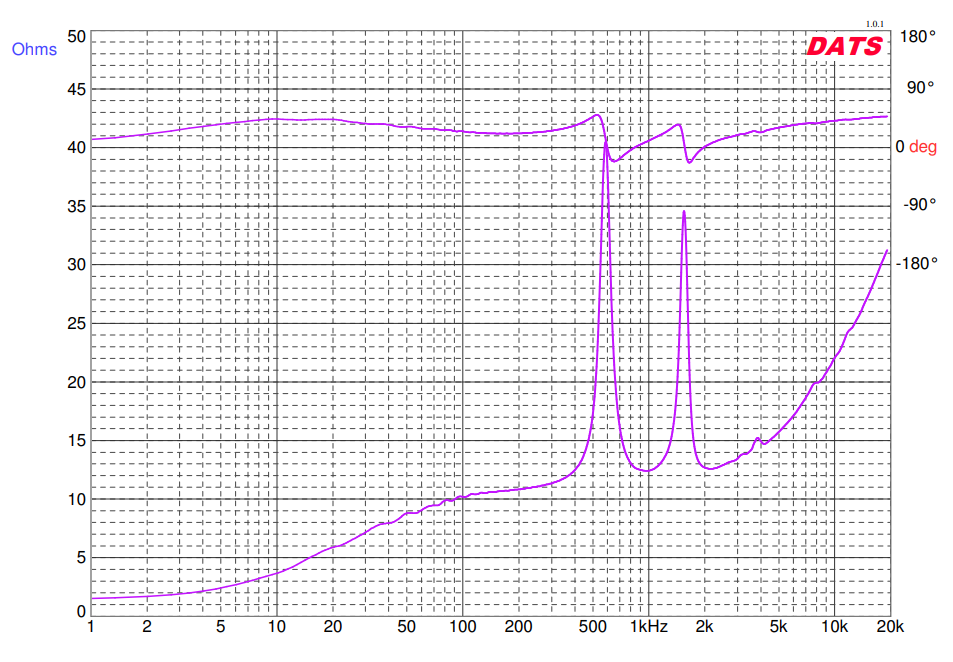
Task: Click the 1.0.1 version number text
Action: coord(874,24)
